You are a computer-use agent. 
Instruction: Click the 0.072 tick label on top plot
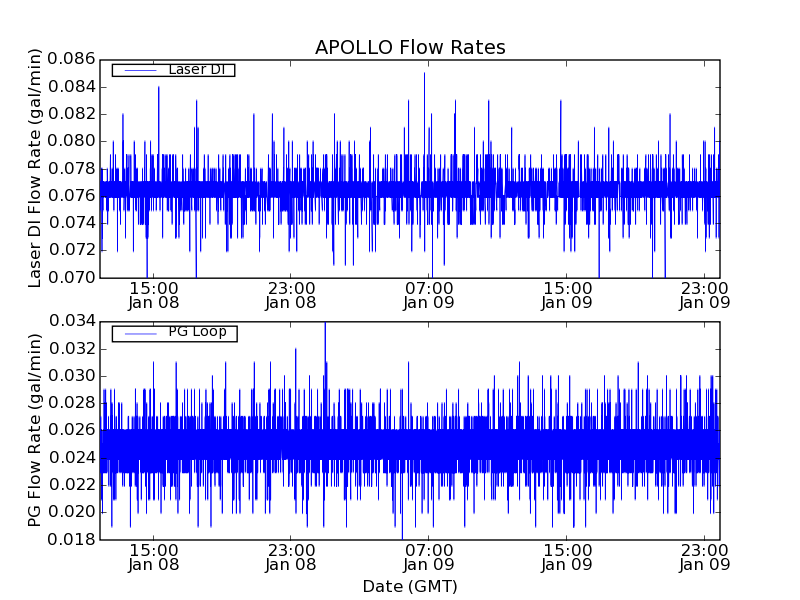point(71,251)
